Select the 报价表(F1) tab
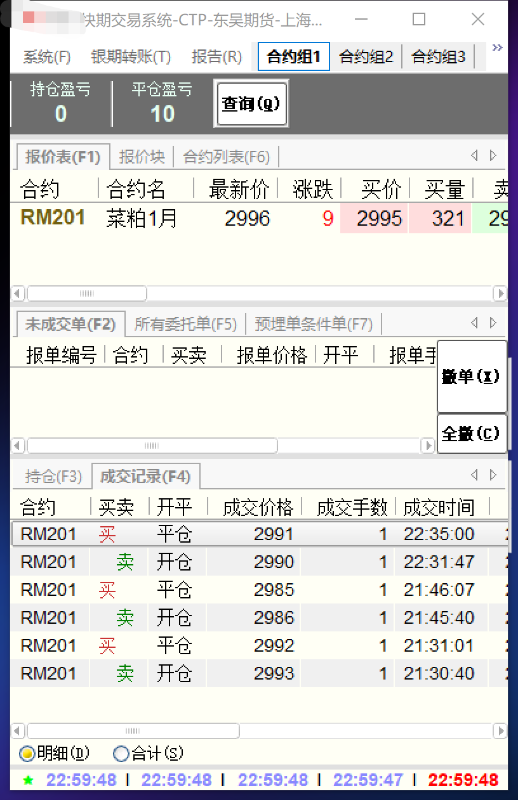Image resolution: width=518 pixels, height=800 pixels. 63,157
